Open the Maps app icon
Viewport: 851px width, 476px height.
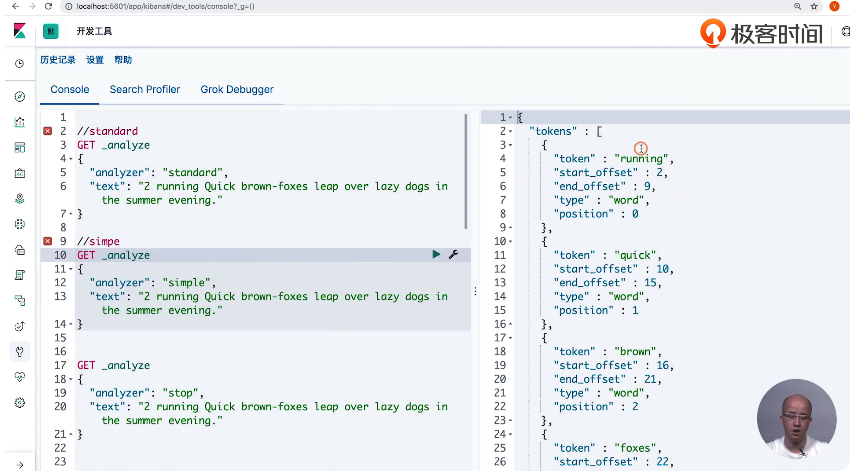pyautogui.click(x=19, y=198)
